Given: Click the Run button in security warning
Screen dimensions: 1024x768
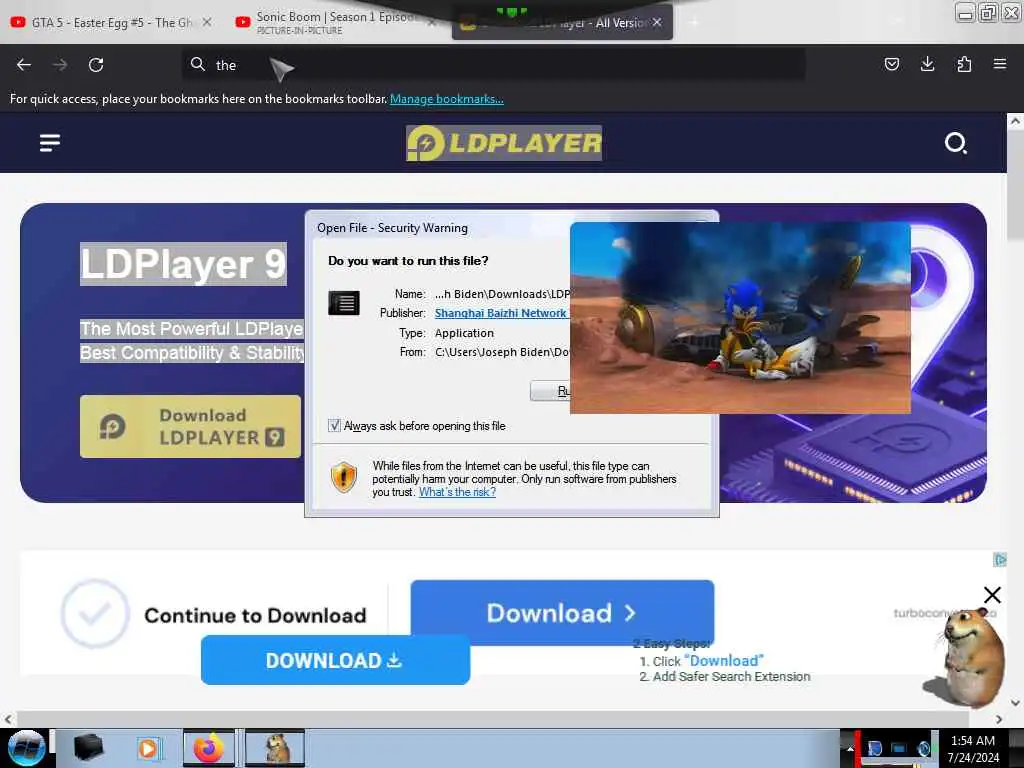Looking at the screenshot, I should point(551,391).
